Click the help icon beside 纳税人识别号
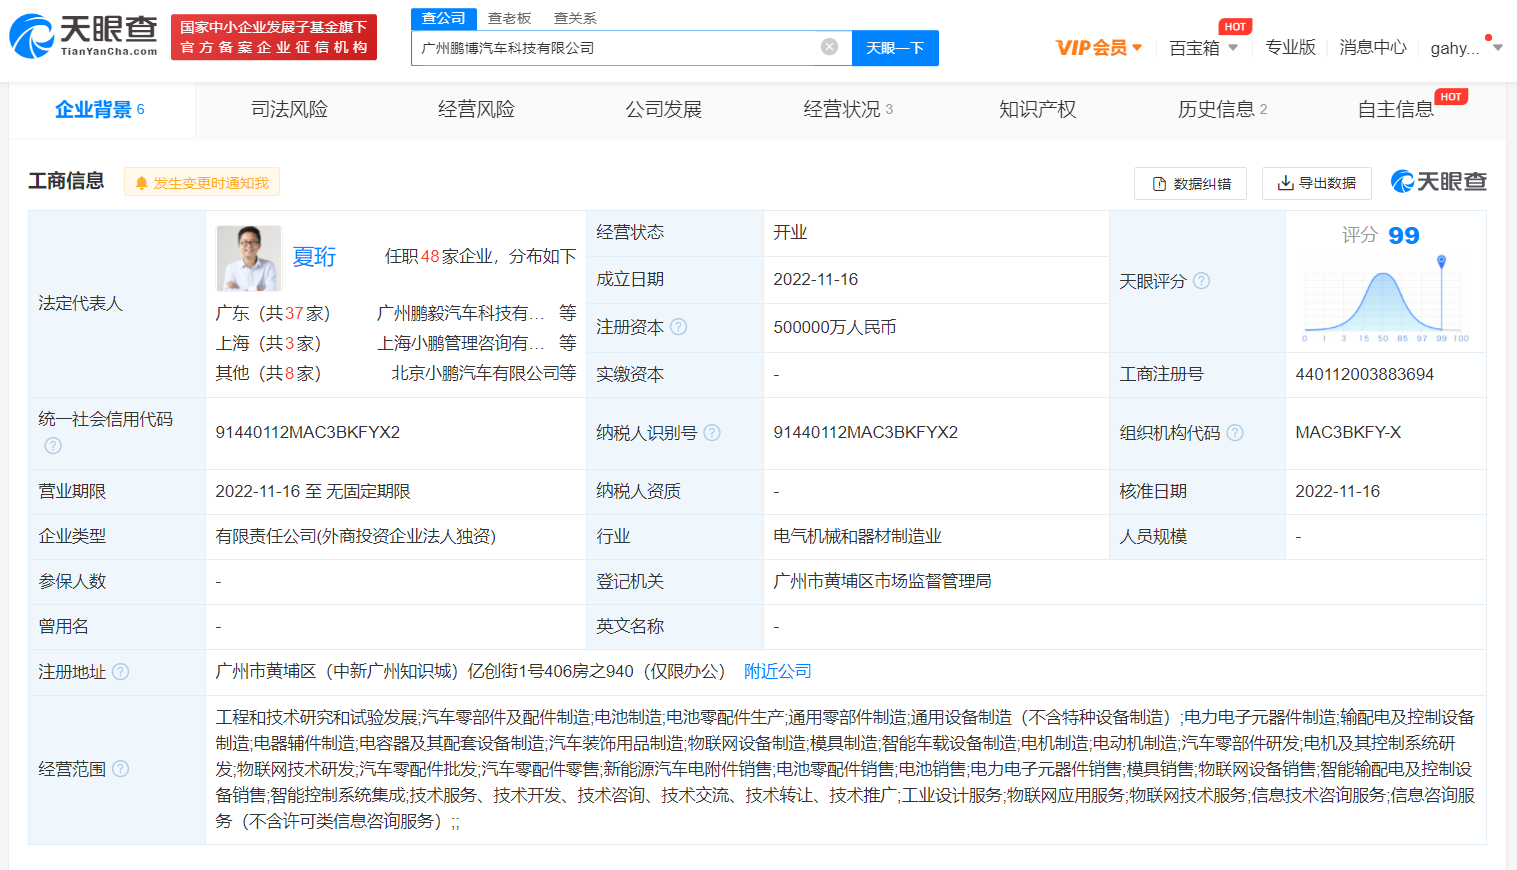Image resolution: width=1517 pixels, height=870 pixels. (712, 433)
